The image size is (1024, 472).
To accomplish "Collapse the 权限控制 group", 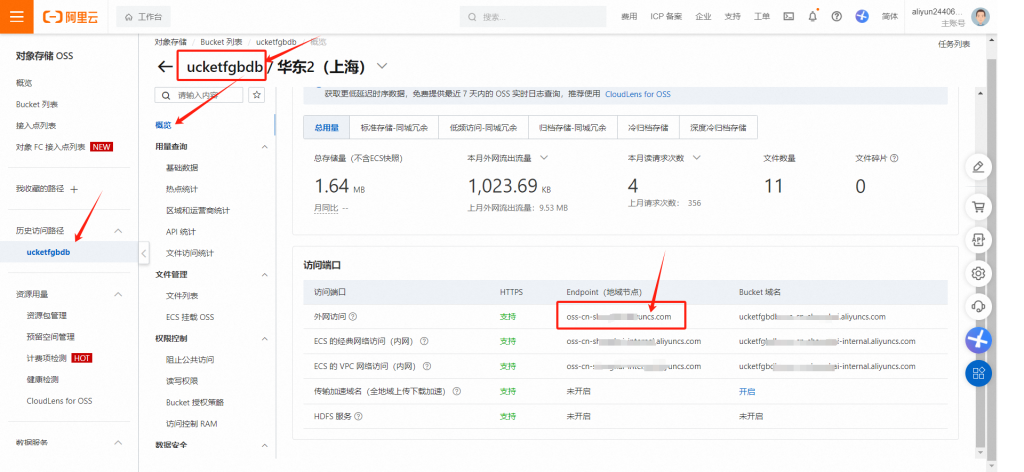I will point(264,339).
